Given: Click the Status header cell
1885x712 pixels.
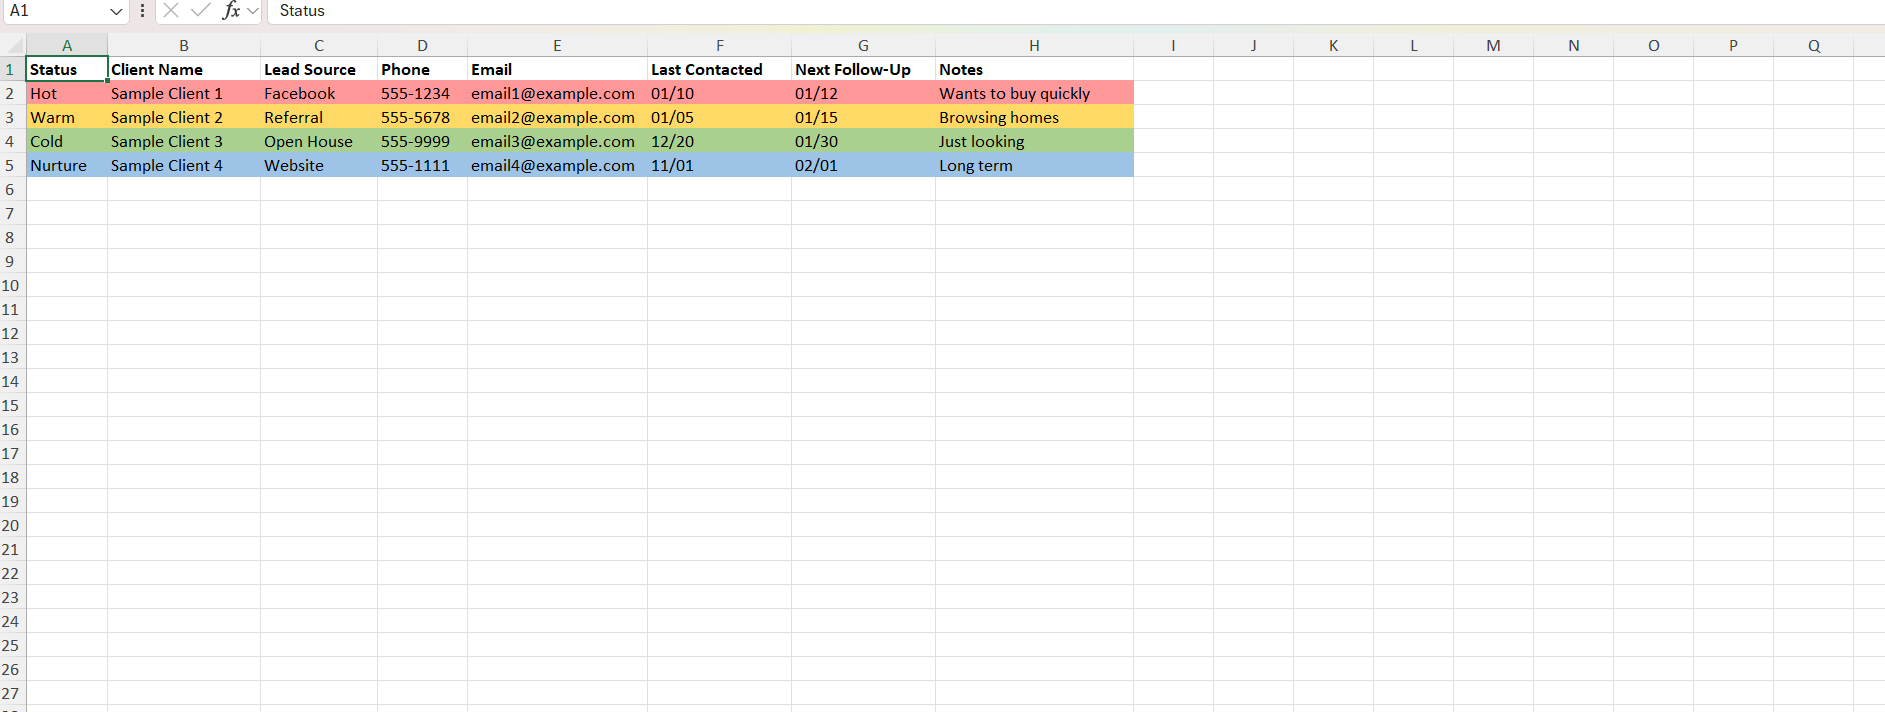Looking at the screenshot, I should tap(67, 69).
